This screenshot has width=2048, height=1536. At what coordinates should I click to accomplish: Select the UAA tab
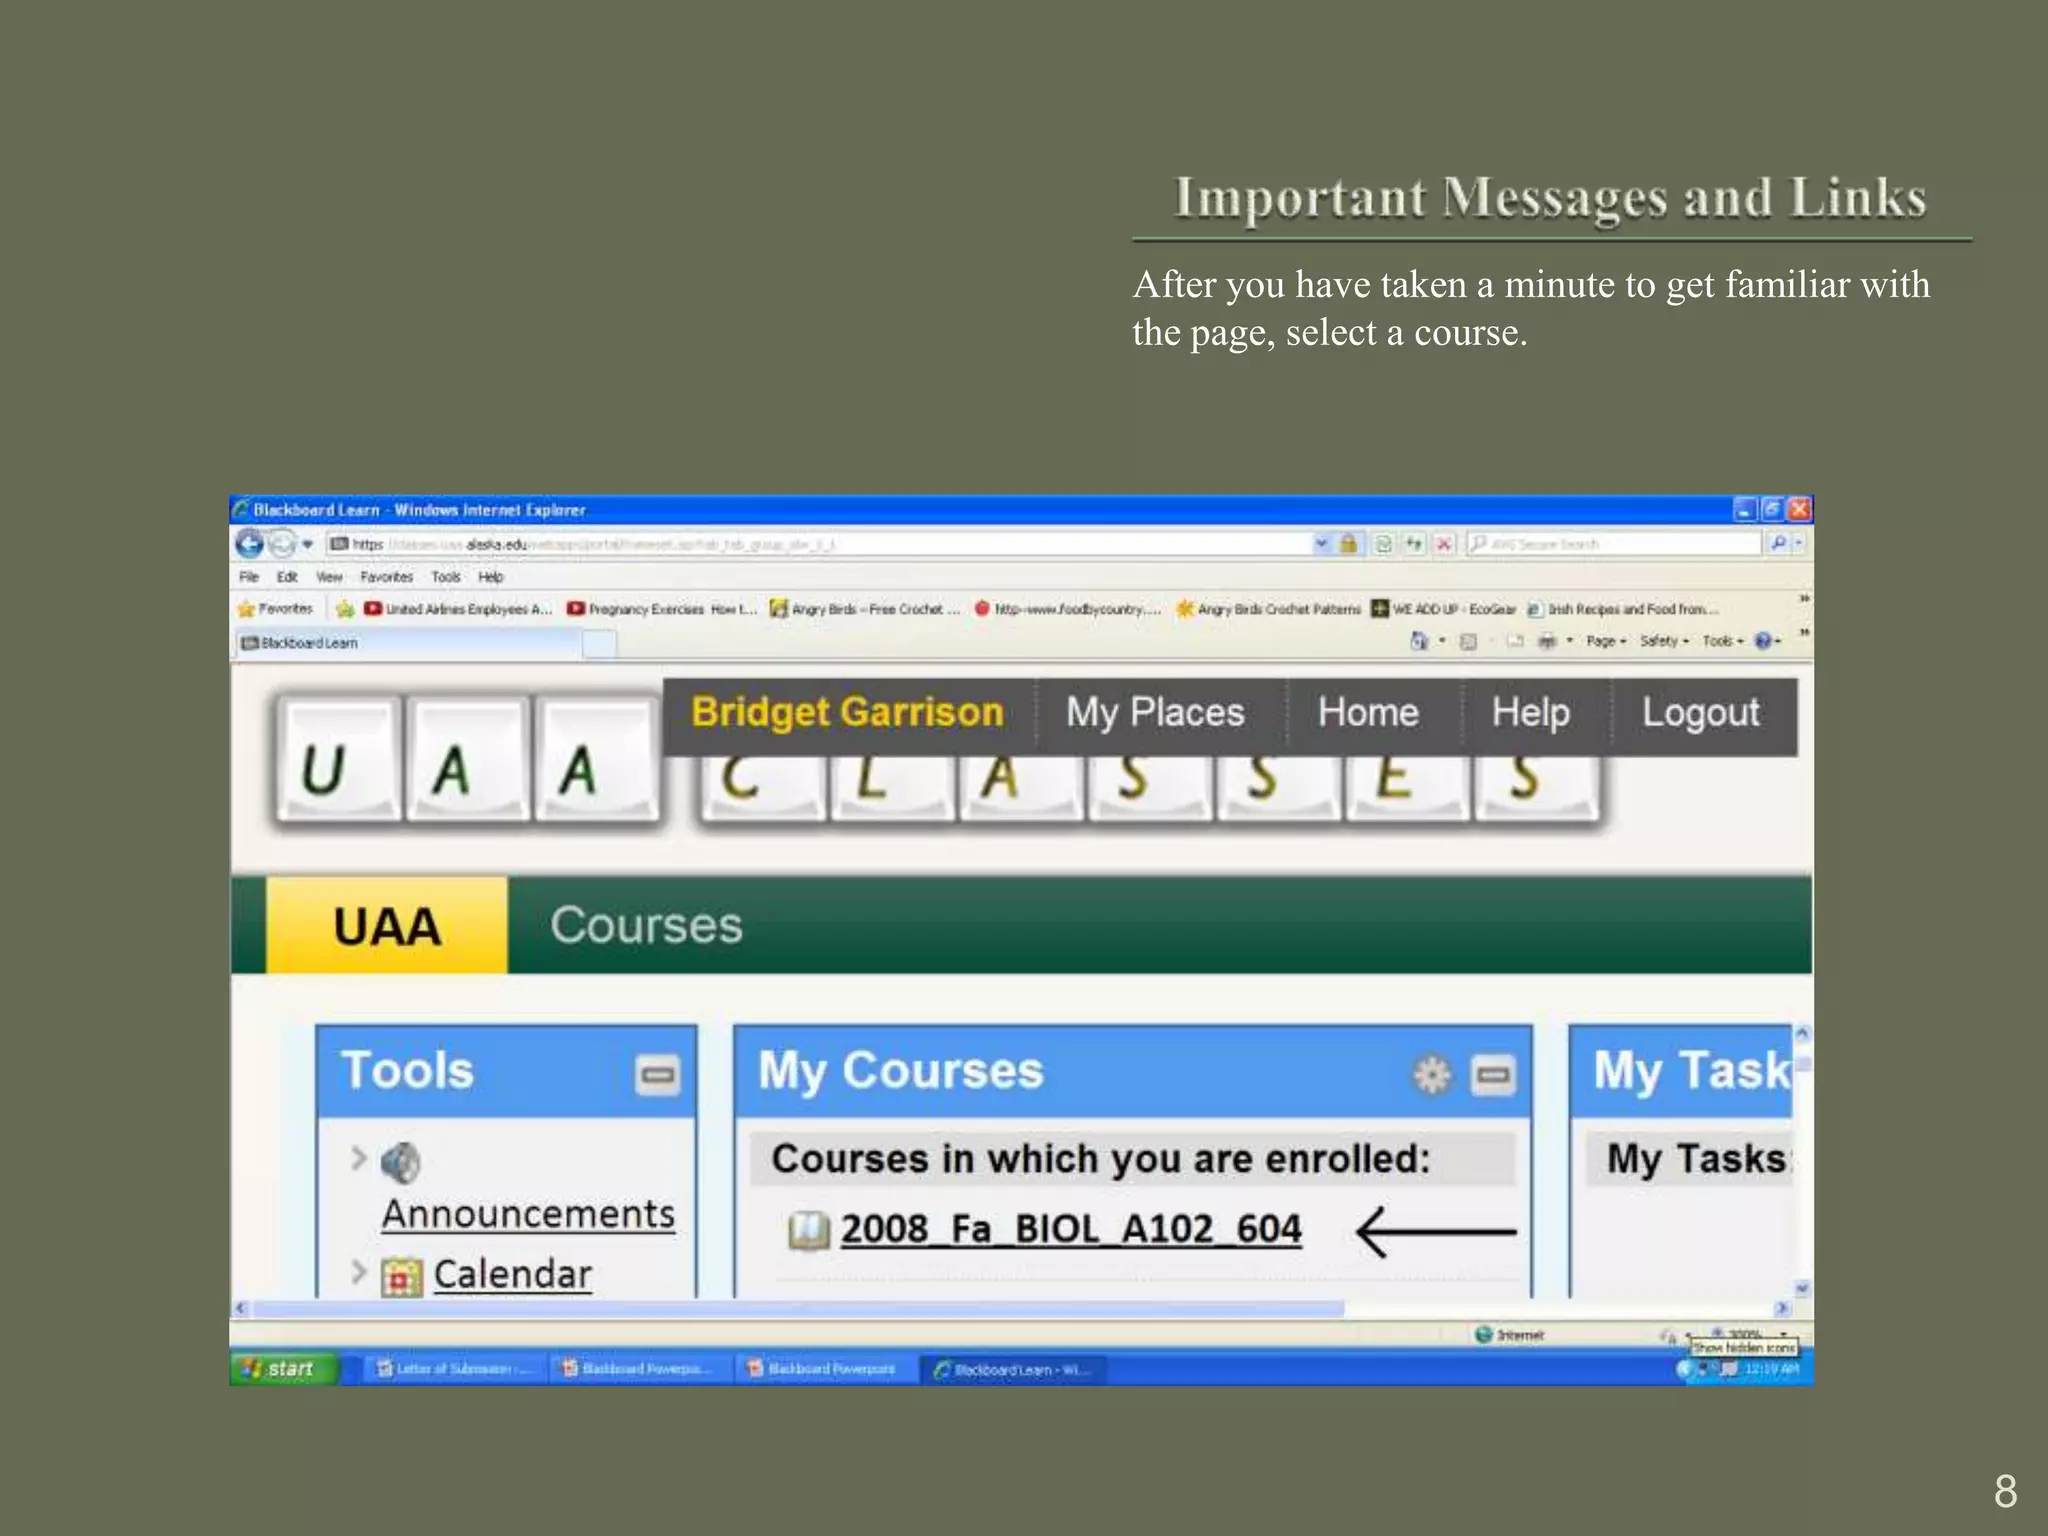point(386,926)
